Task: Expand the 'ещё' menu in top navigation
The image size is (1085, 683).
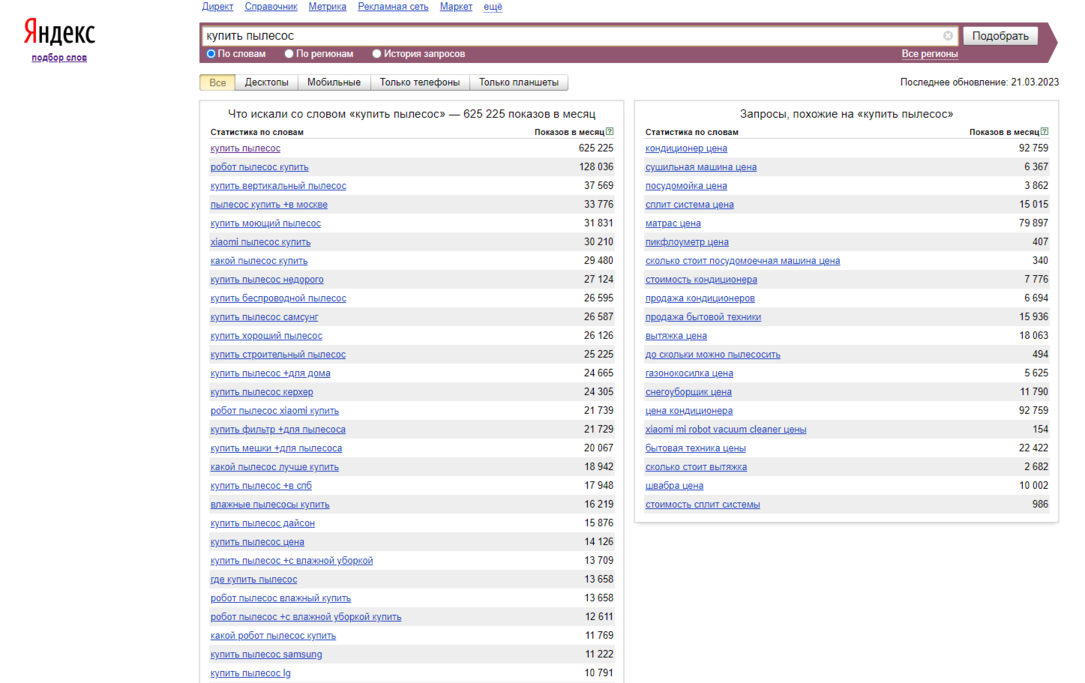Action: coord(493,7)
